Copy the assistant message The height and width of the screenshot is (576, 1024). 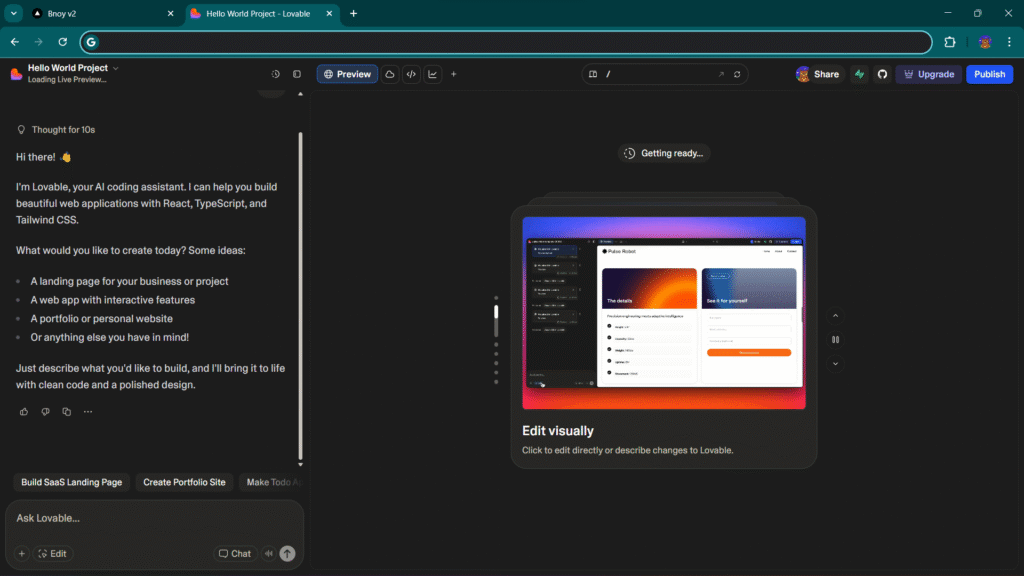tap(67, 412)
